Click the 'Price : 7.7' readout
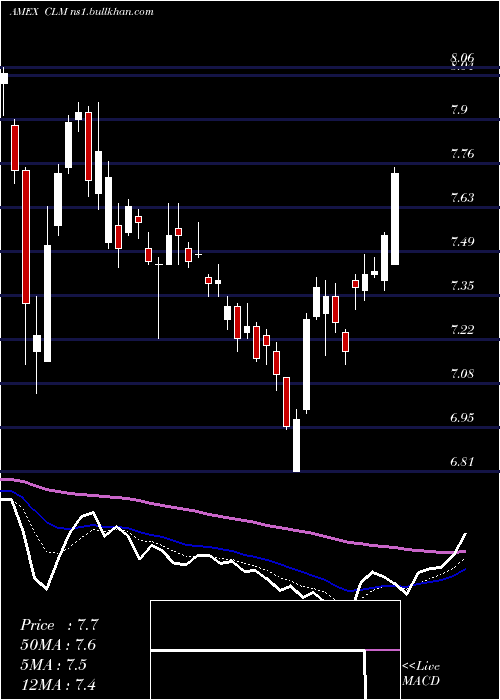Screen dimensions: 500x700 (59, 625)
